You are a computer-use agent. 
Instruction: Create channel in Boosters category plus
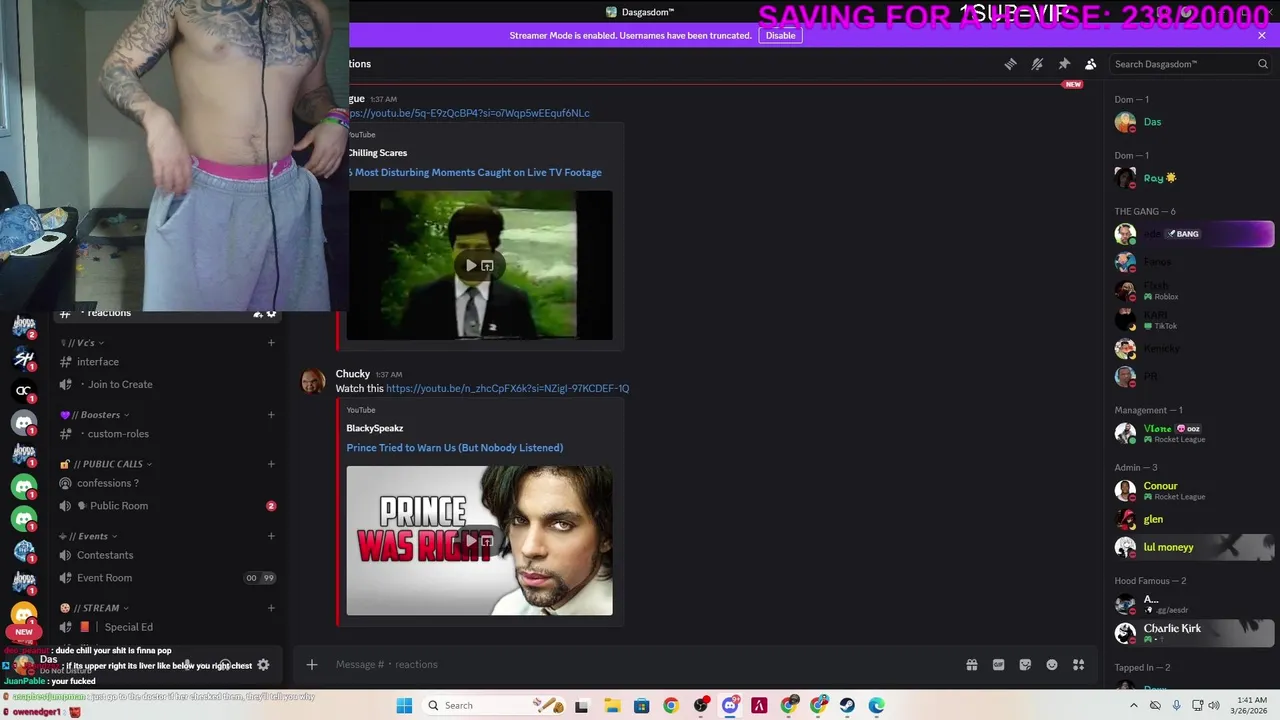click(x=271, y=415)
